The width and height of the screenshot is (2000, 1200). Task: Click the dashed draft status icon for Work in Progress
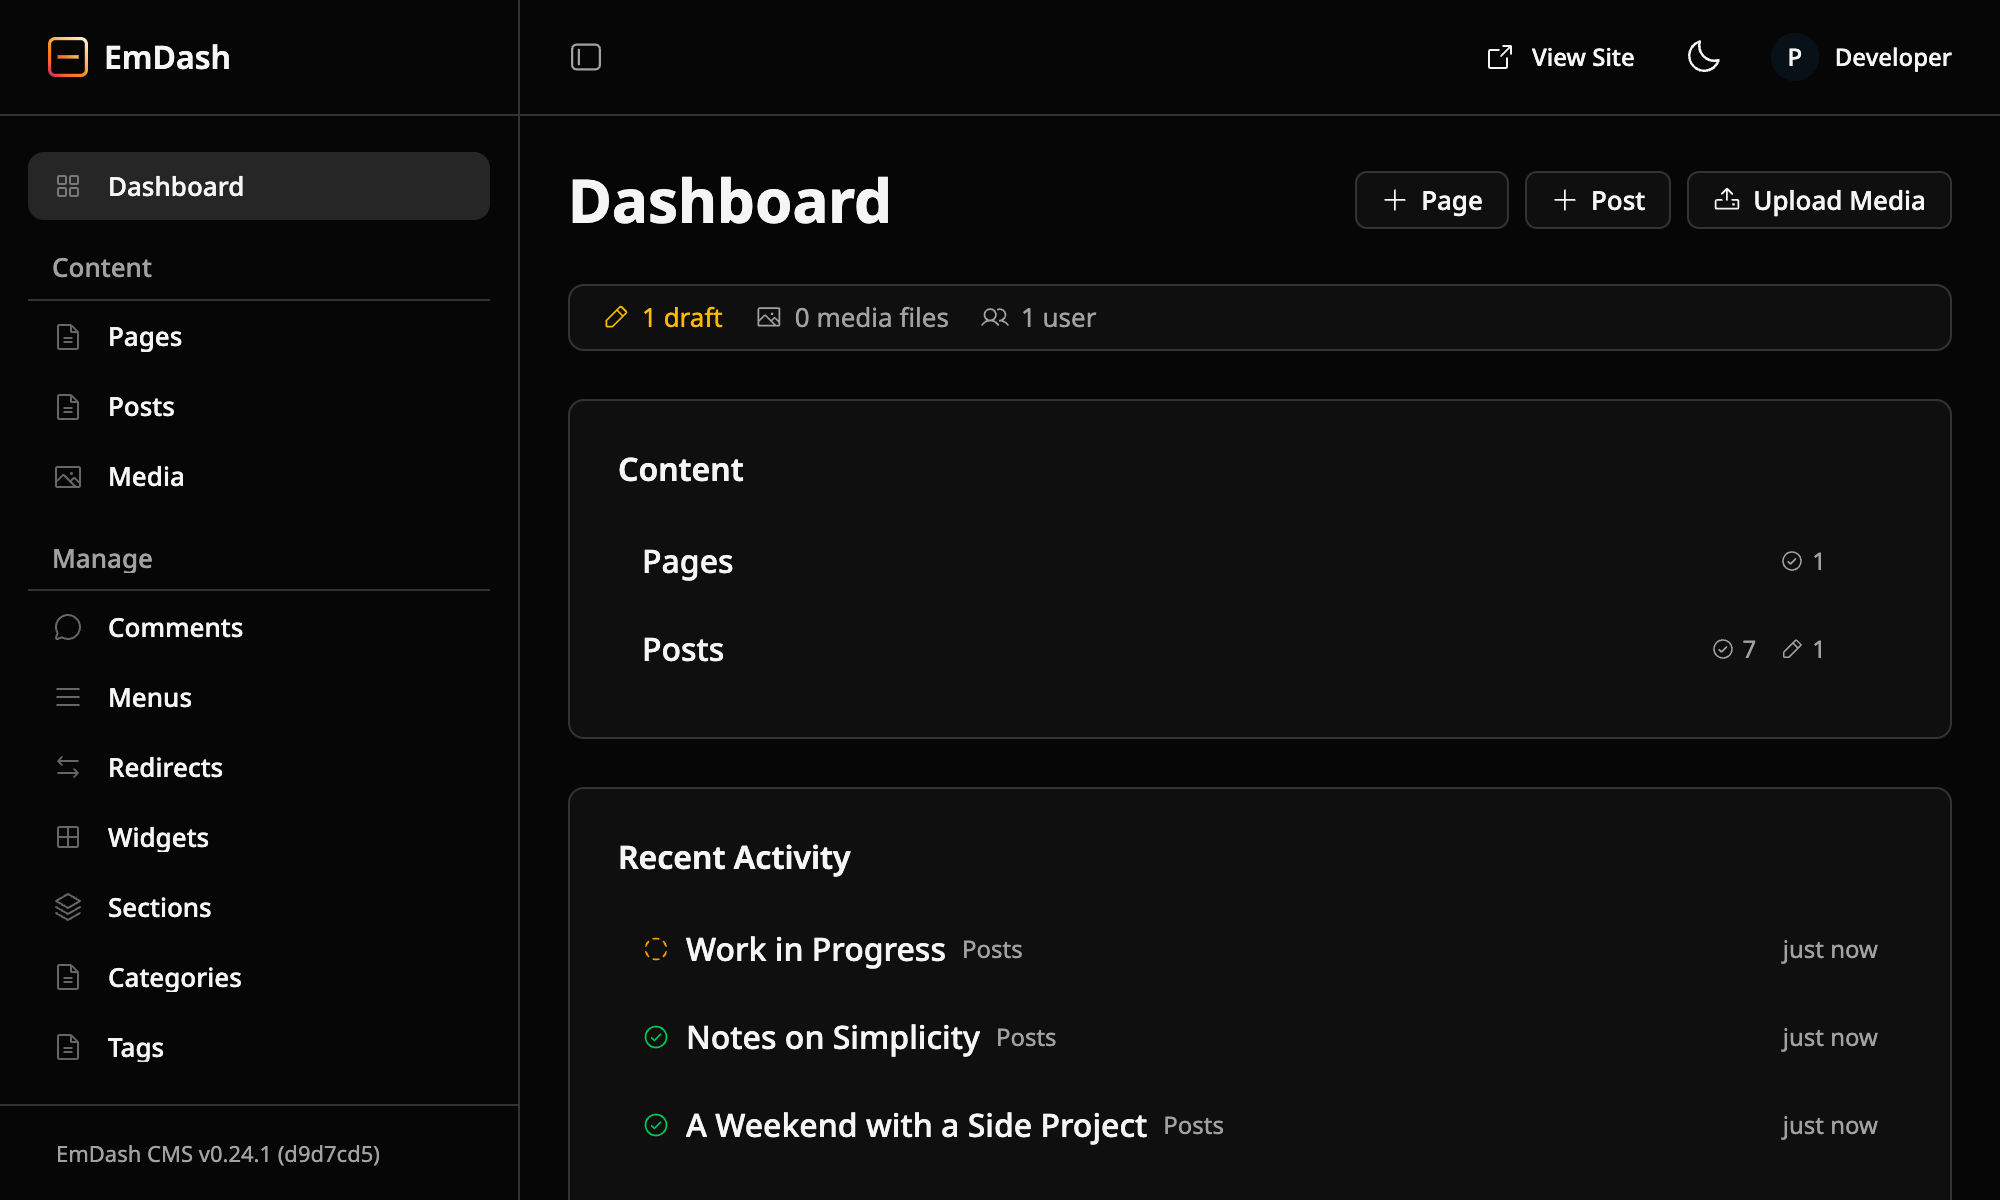click(656, 949)
